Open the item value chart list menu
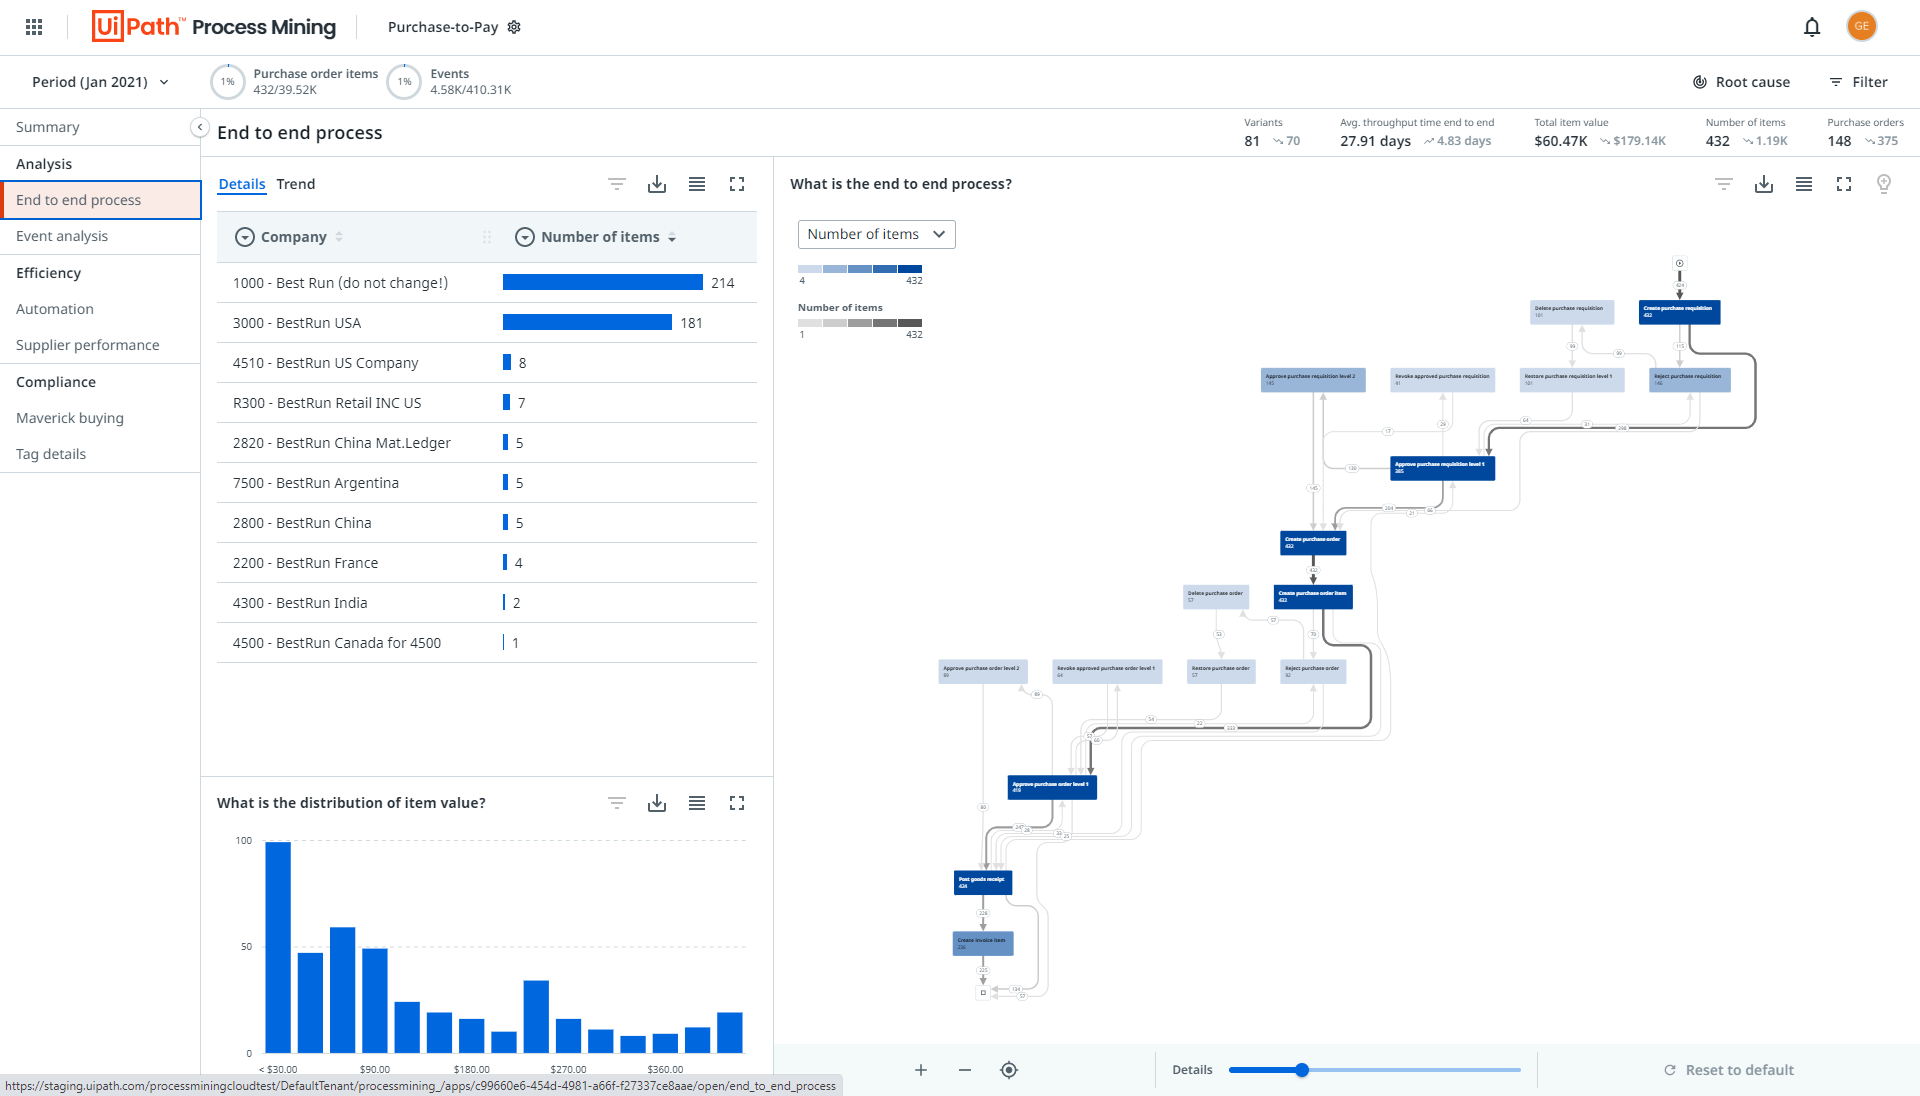Image resolution: width=1920 pixels, height=1096 pixels. (x=697, y=803)
